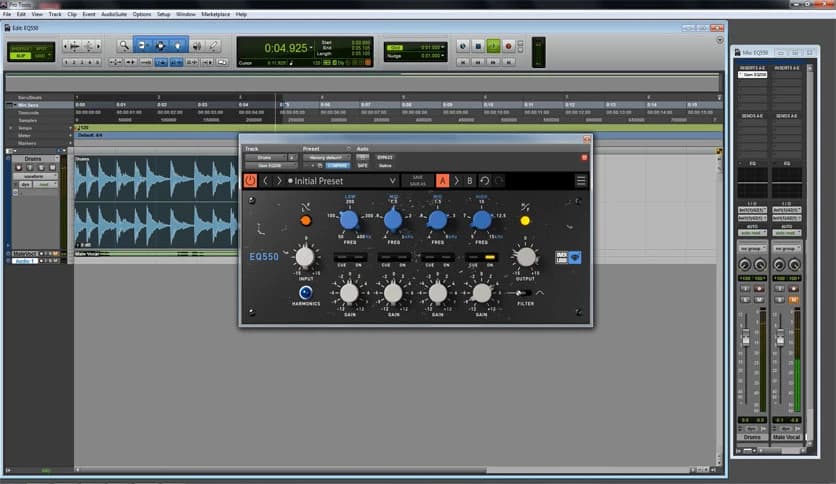Toggle the blue Harmonics button
The image size is (836, 484).
tap(306, 292)
